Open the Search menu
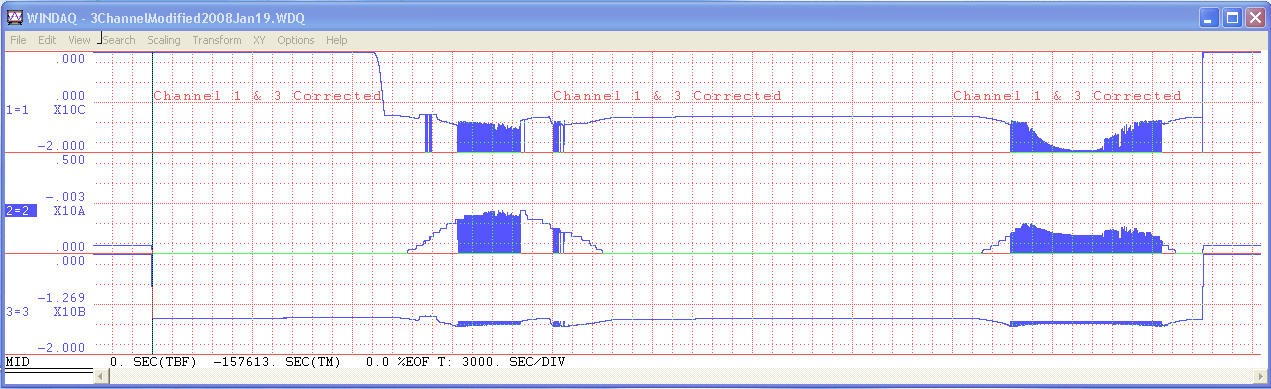Screen dimensions: 1271x389 (x=118, y=40)
